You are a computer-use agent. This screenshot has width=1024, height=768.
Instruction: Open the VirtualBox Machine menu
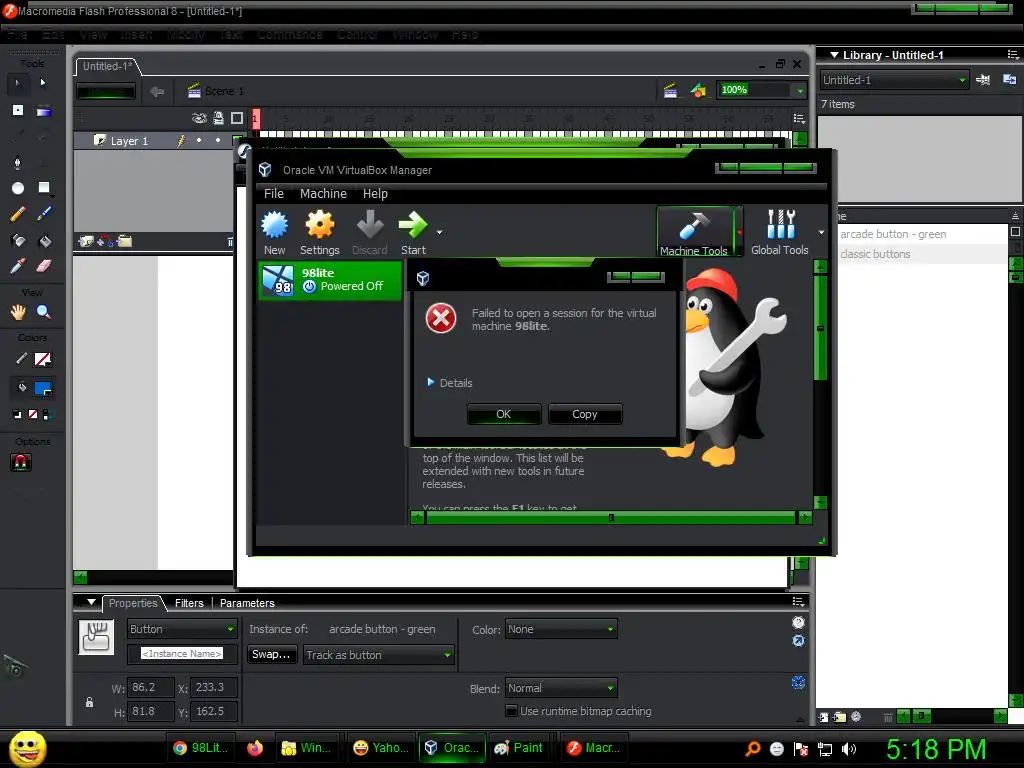[x=323, y=194]
